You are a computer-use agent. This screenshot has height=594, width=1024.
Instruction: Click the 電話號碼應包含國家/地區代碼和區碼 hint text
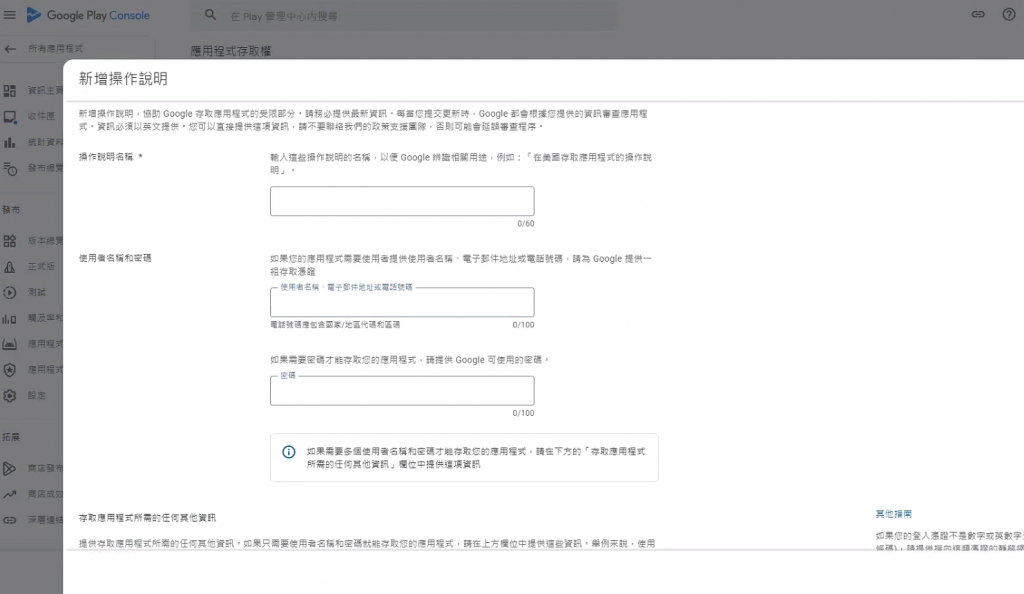pos(335,325)
